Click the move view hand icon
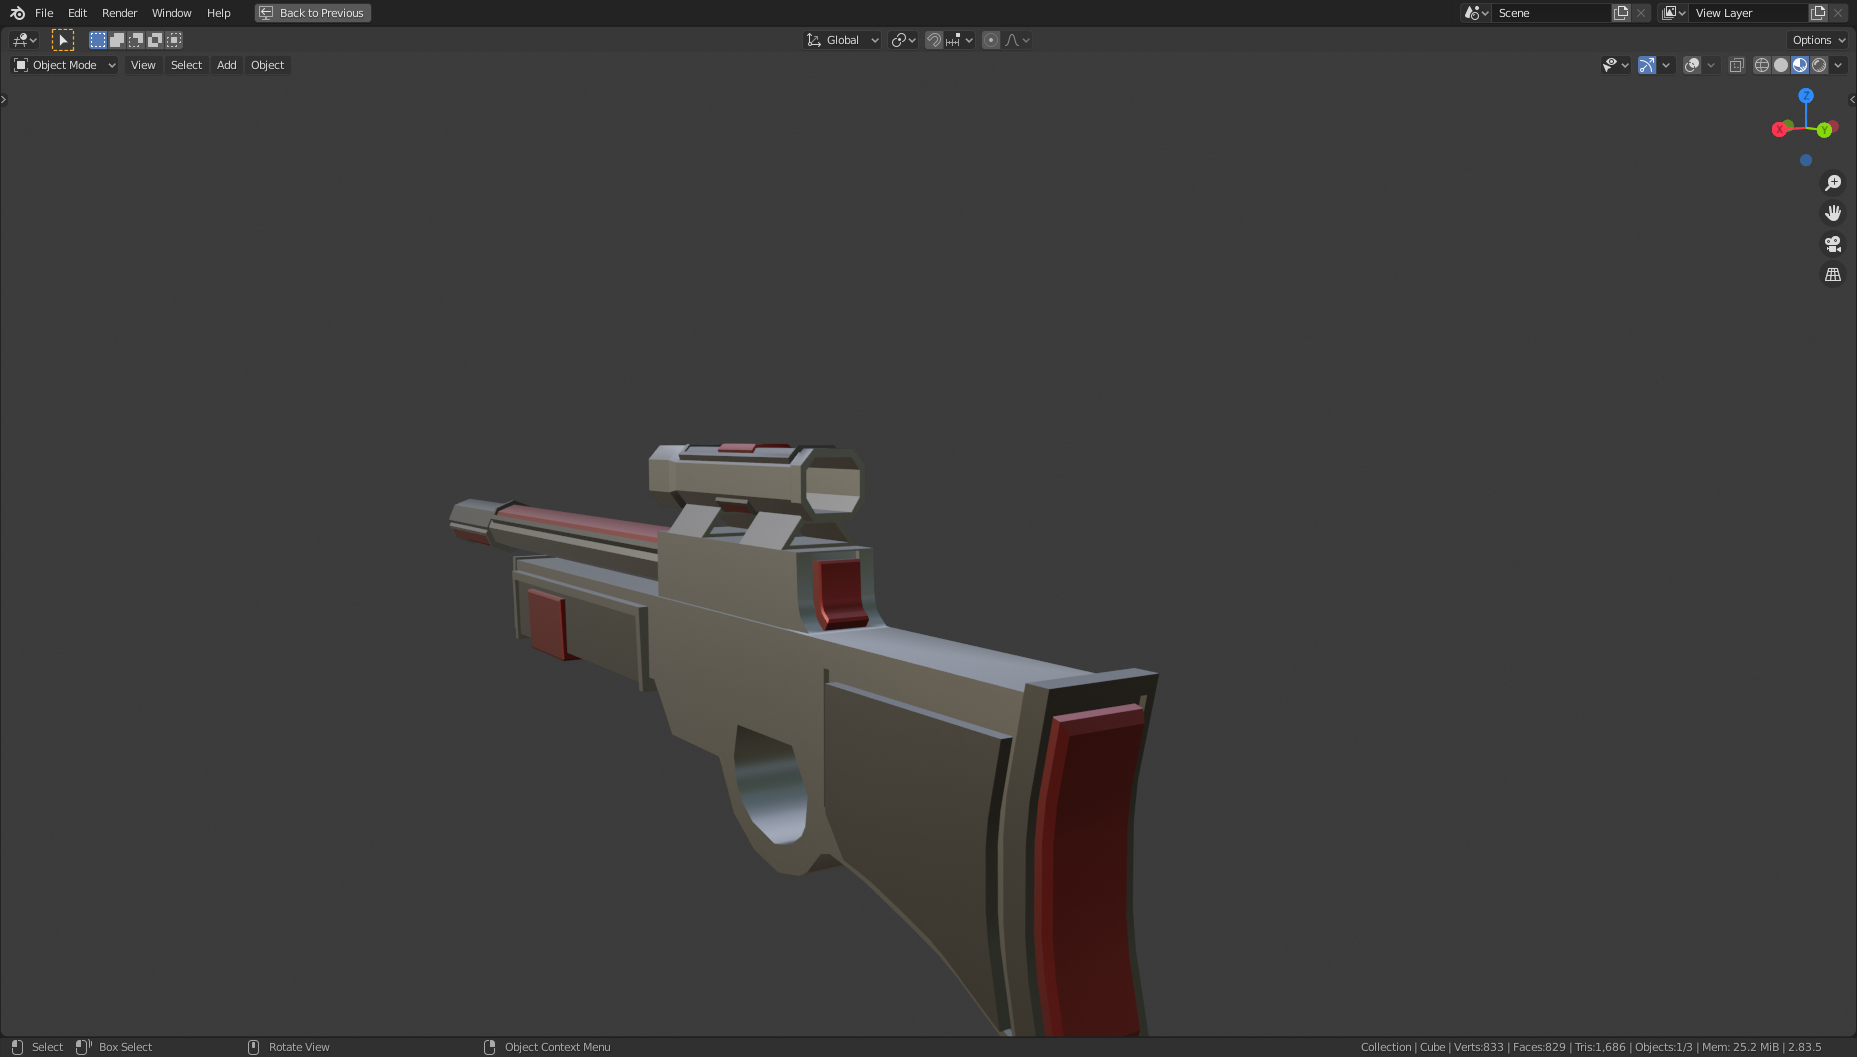 pos(1833,212)
